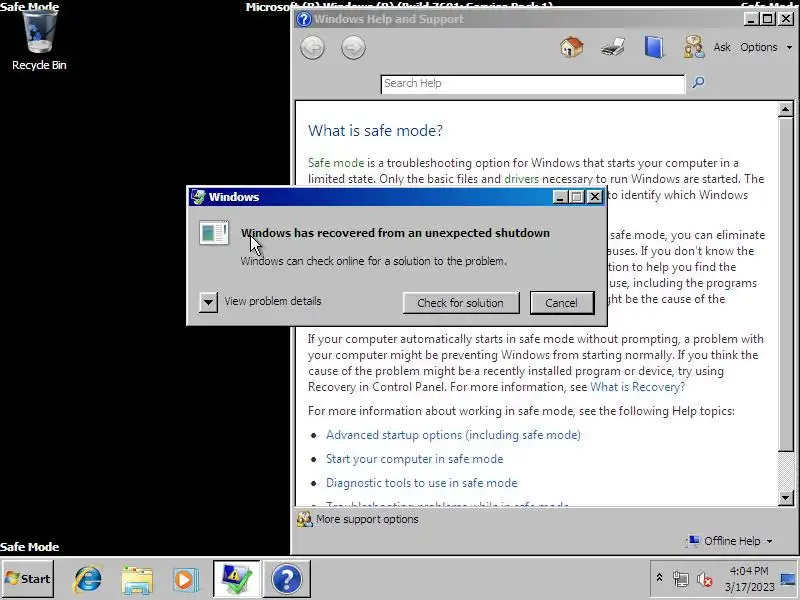Click help pane scrollbar down arrow
Viewport: 800px width, 600px height.
pyautogui.click(x=785, y=497)
